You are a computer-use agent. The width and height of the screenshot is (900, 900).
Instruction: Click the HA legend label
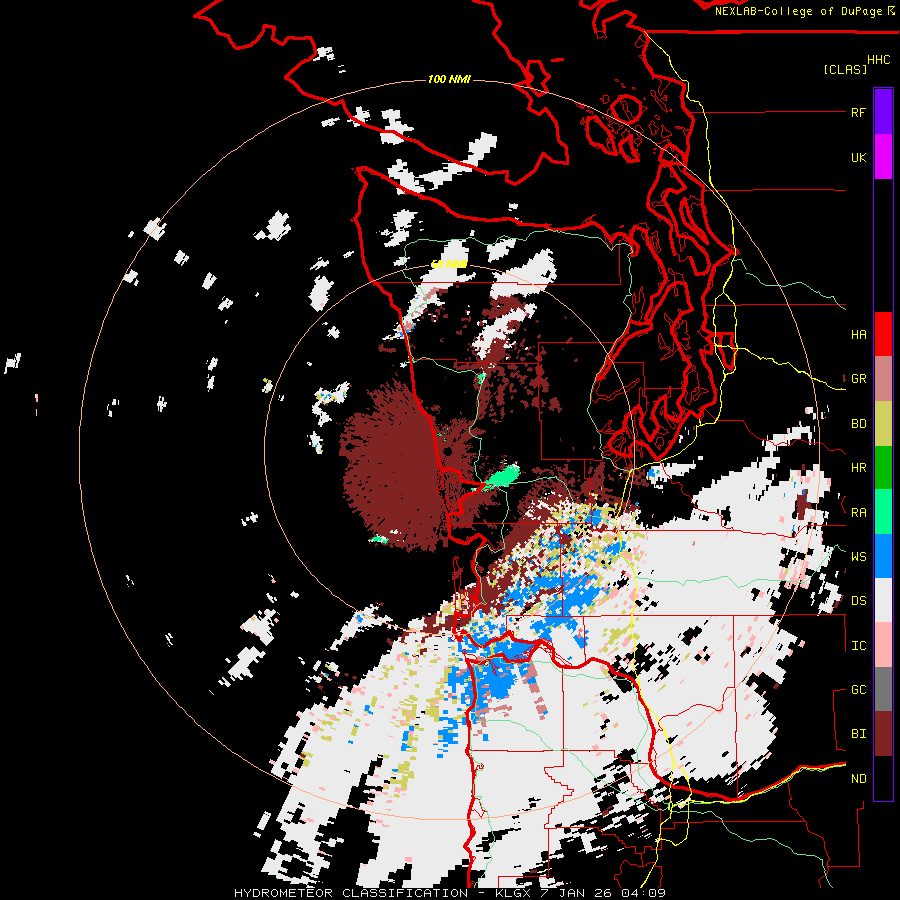point(858,335)
